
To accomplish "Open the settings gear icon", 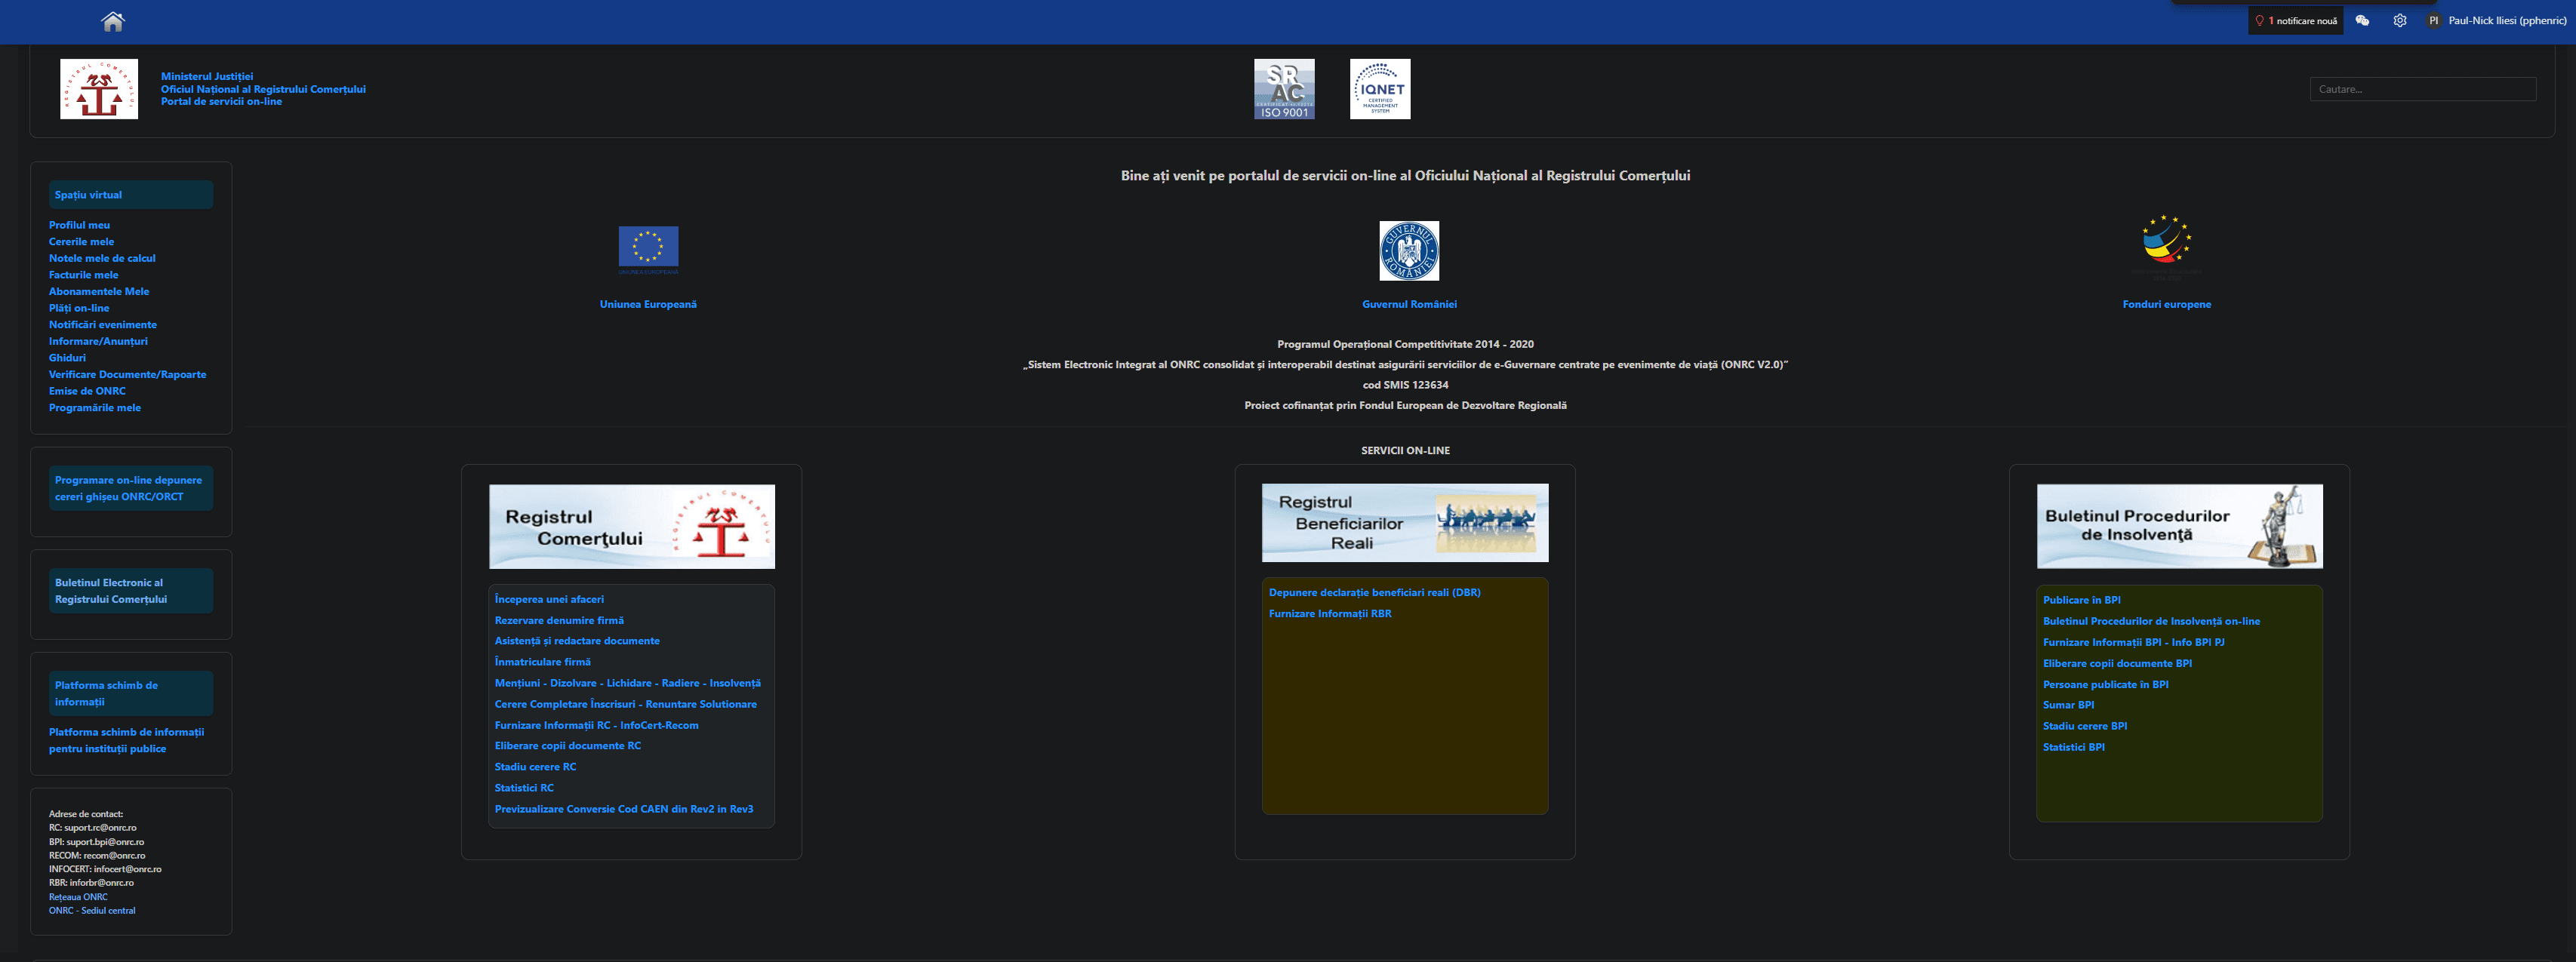I will (2399, 21).
